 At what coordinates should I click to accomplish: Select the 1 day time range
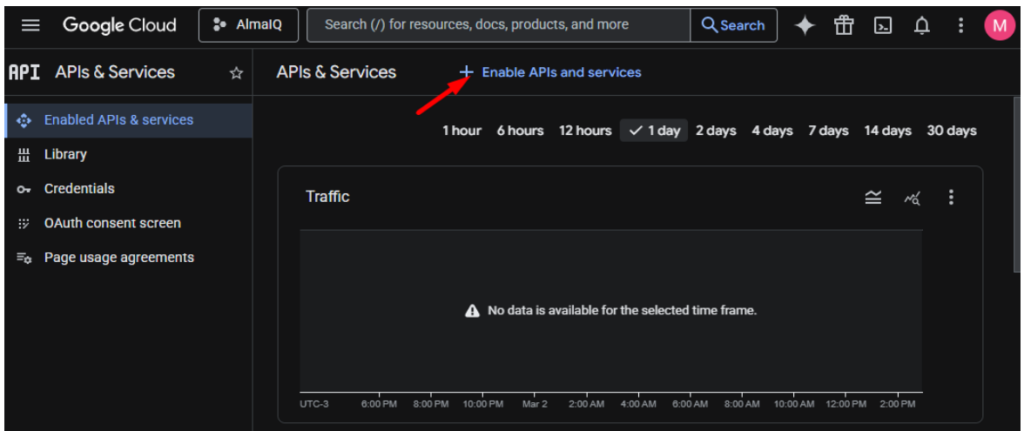click(x=654, y=131)
